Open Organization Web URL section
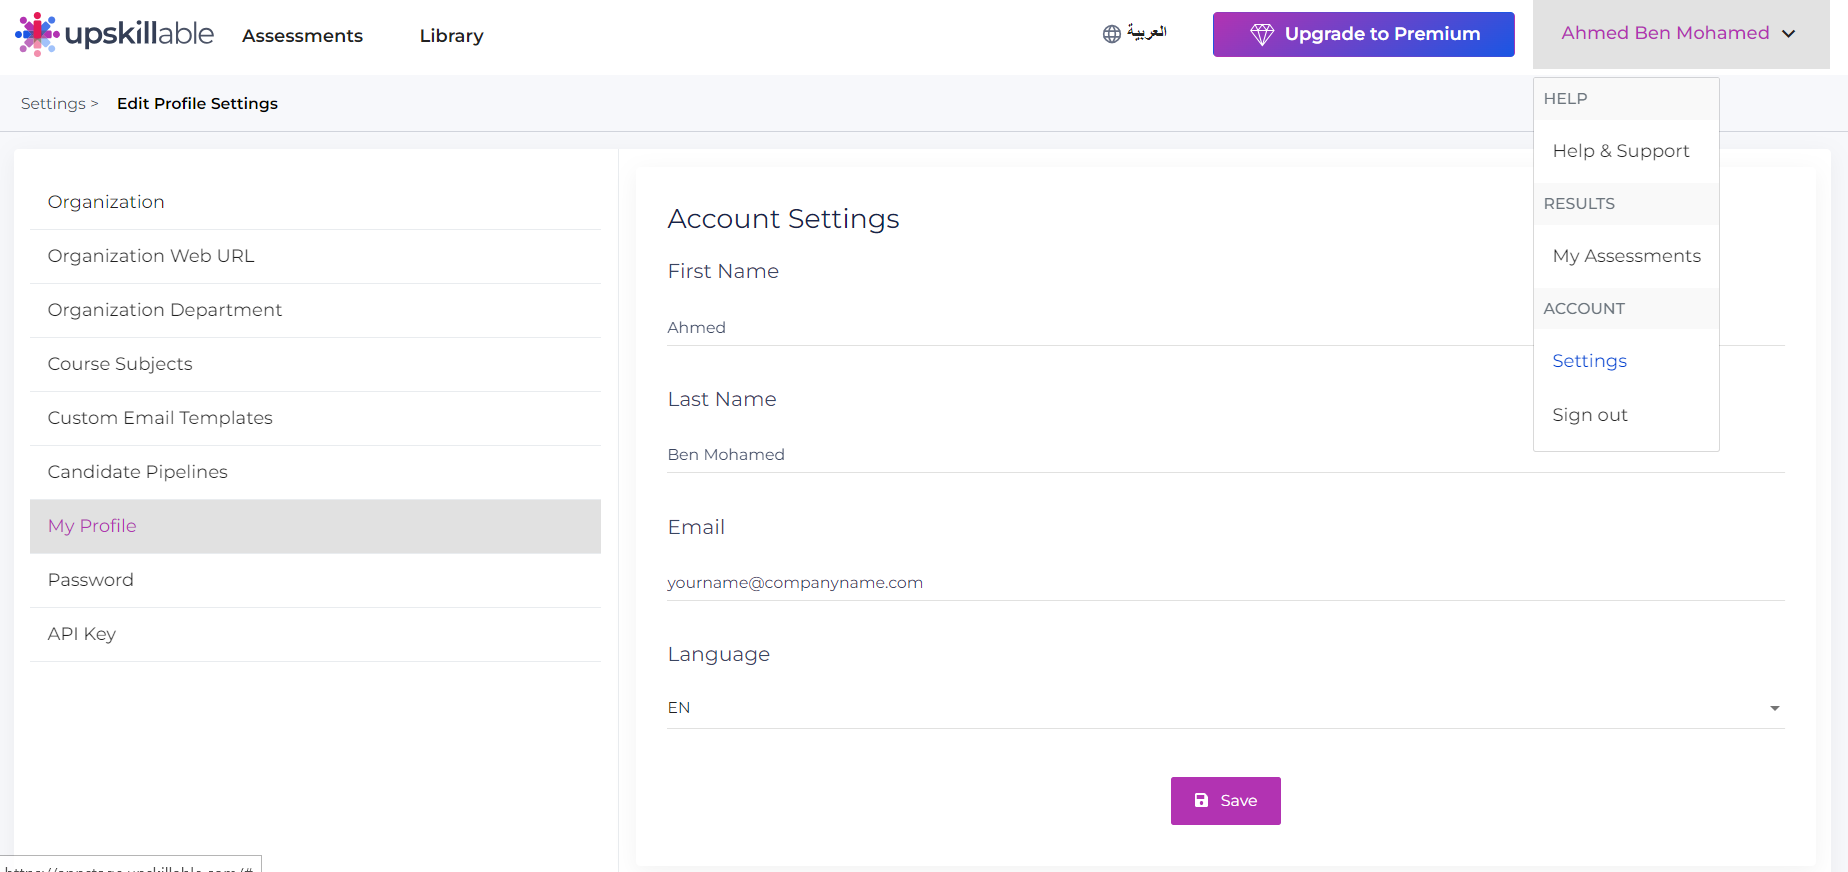 coord(315,257)
